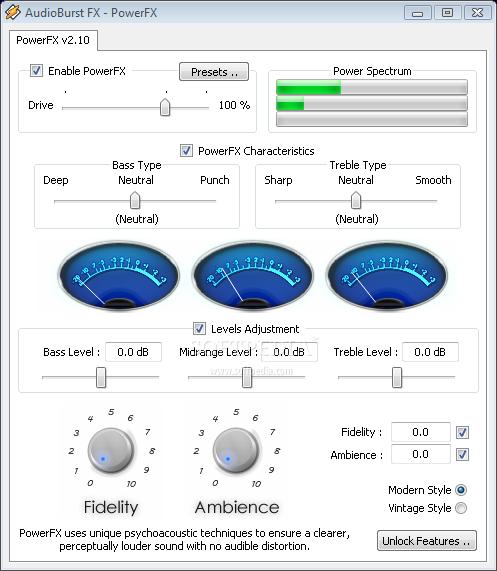Viewport: 497px width, 571px height.
Task: Click the Treble Level slider handle
Action: 397,377
